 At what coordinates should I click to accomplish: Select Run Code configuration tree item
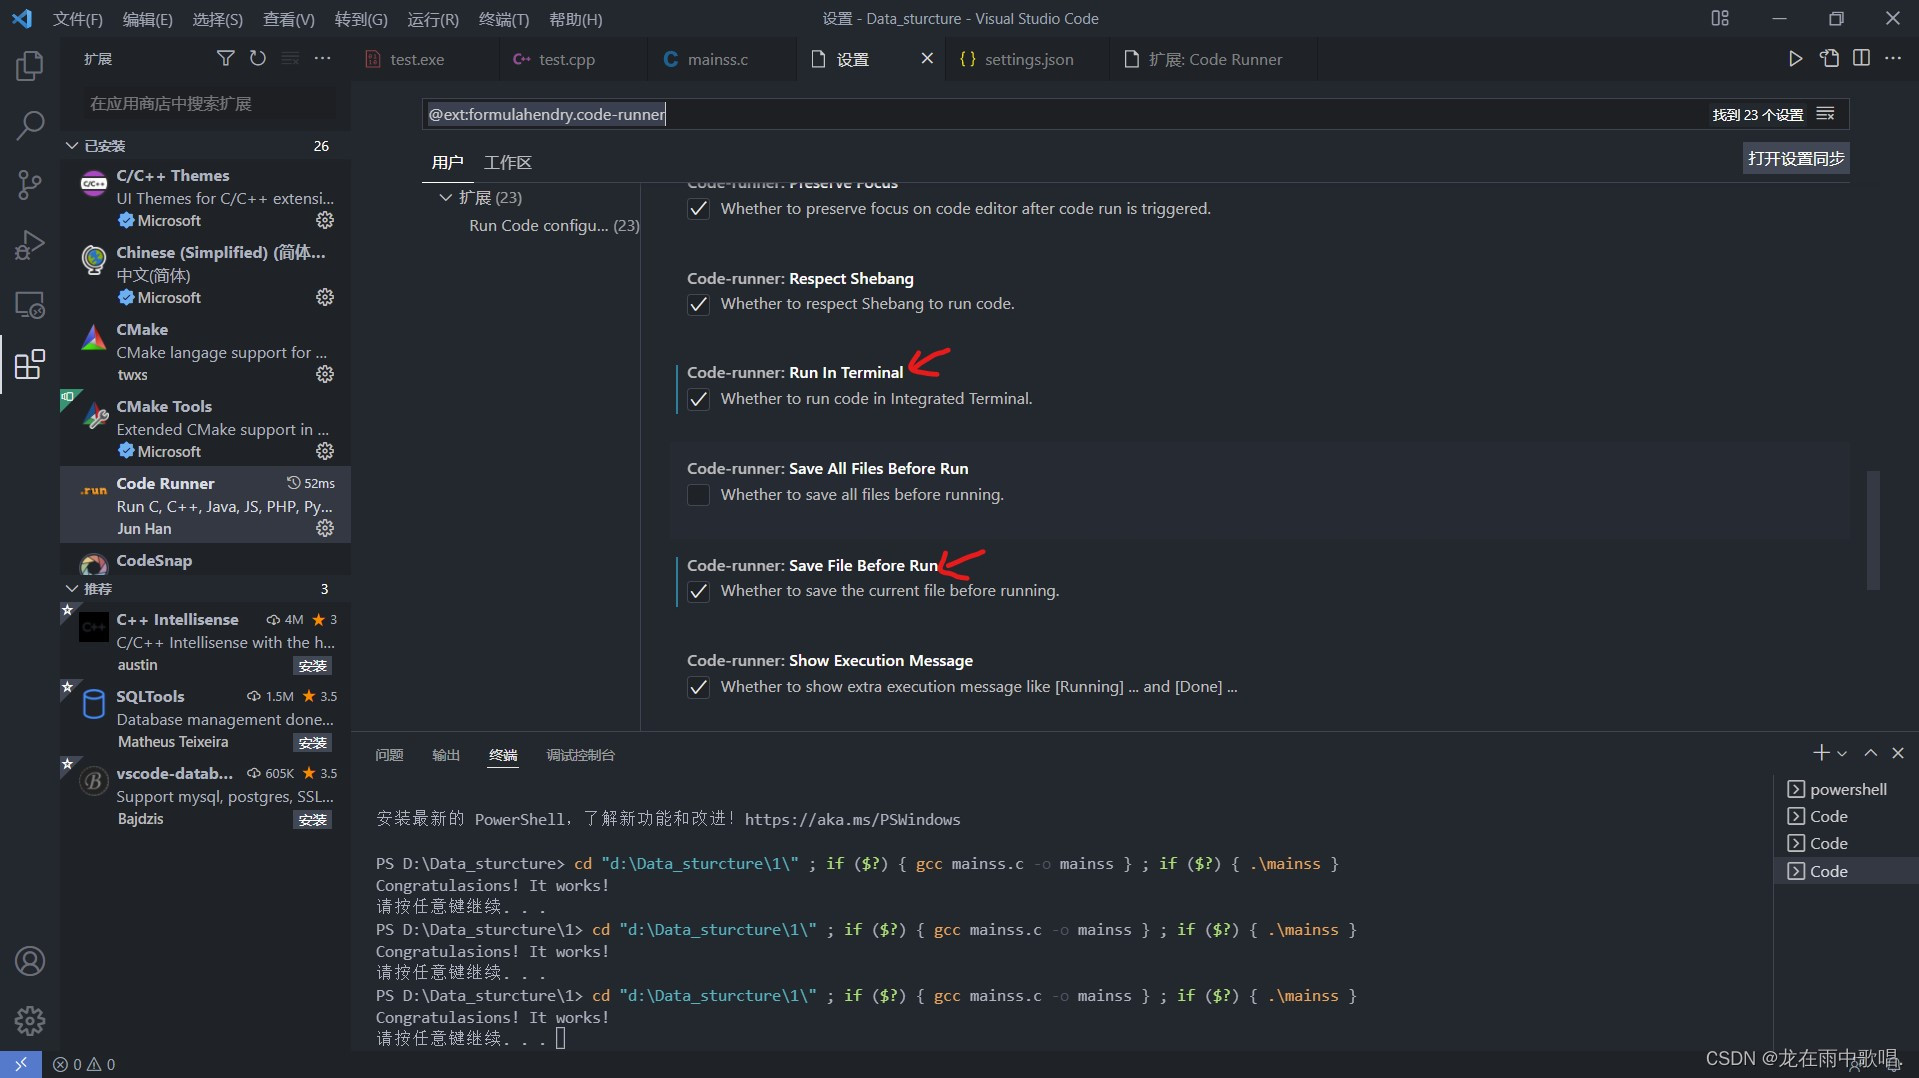[554, 226]
